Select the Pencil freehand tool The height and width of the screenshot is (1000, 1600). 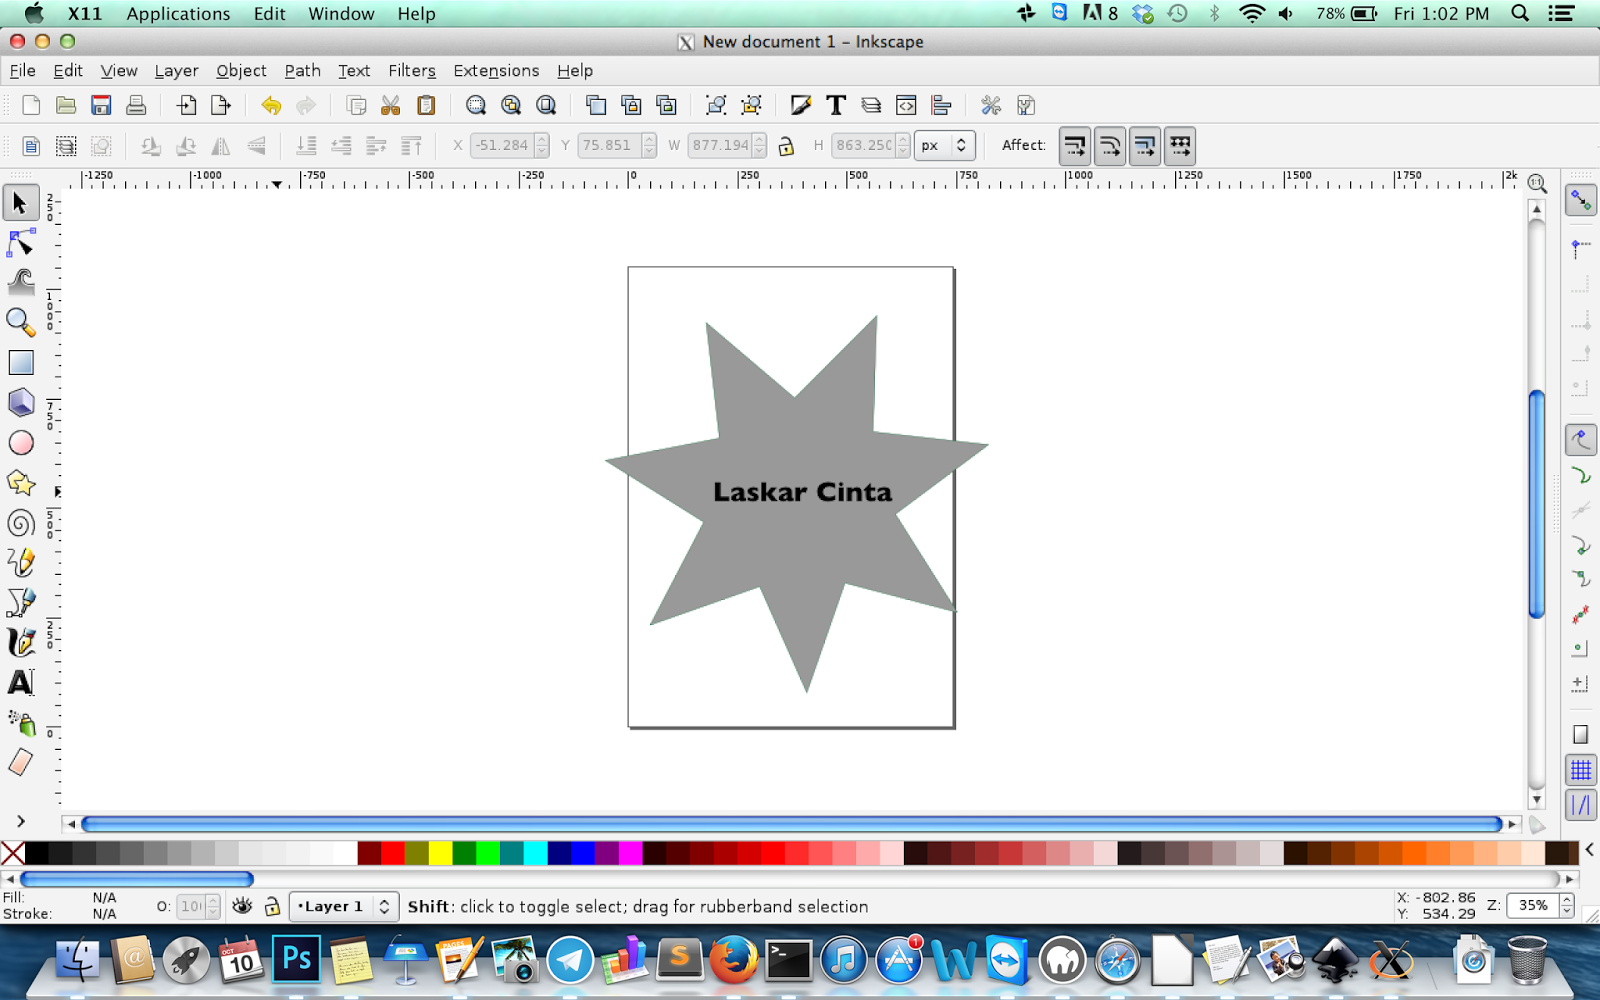[20, 562]
